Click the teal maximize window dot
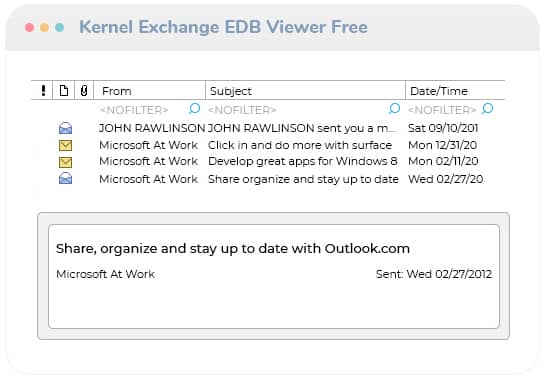545x380 pixels. [59, 27]
